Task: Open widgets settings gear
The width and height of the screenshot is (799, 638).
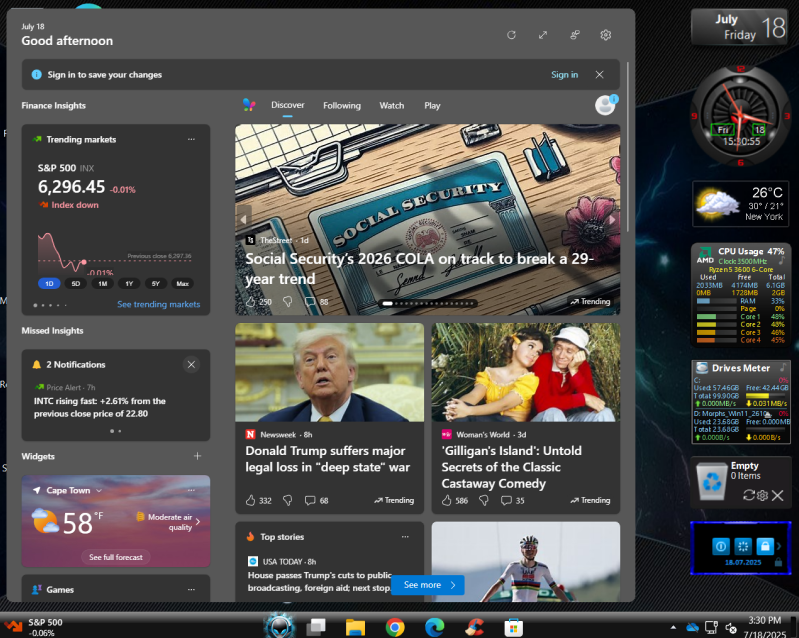Action: pos(605,35)
